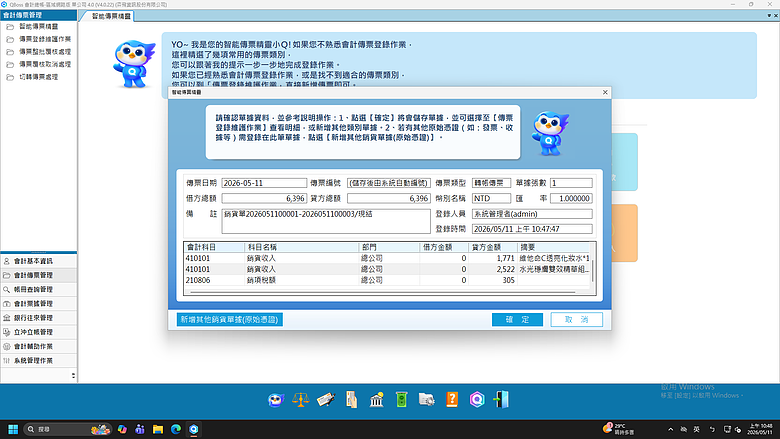Click the 單據張數 field
Screen dimensions: 780x439
[571, 183]
